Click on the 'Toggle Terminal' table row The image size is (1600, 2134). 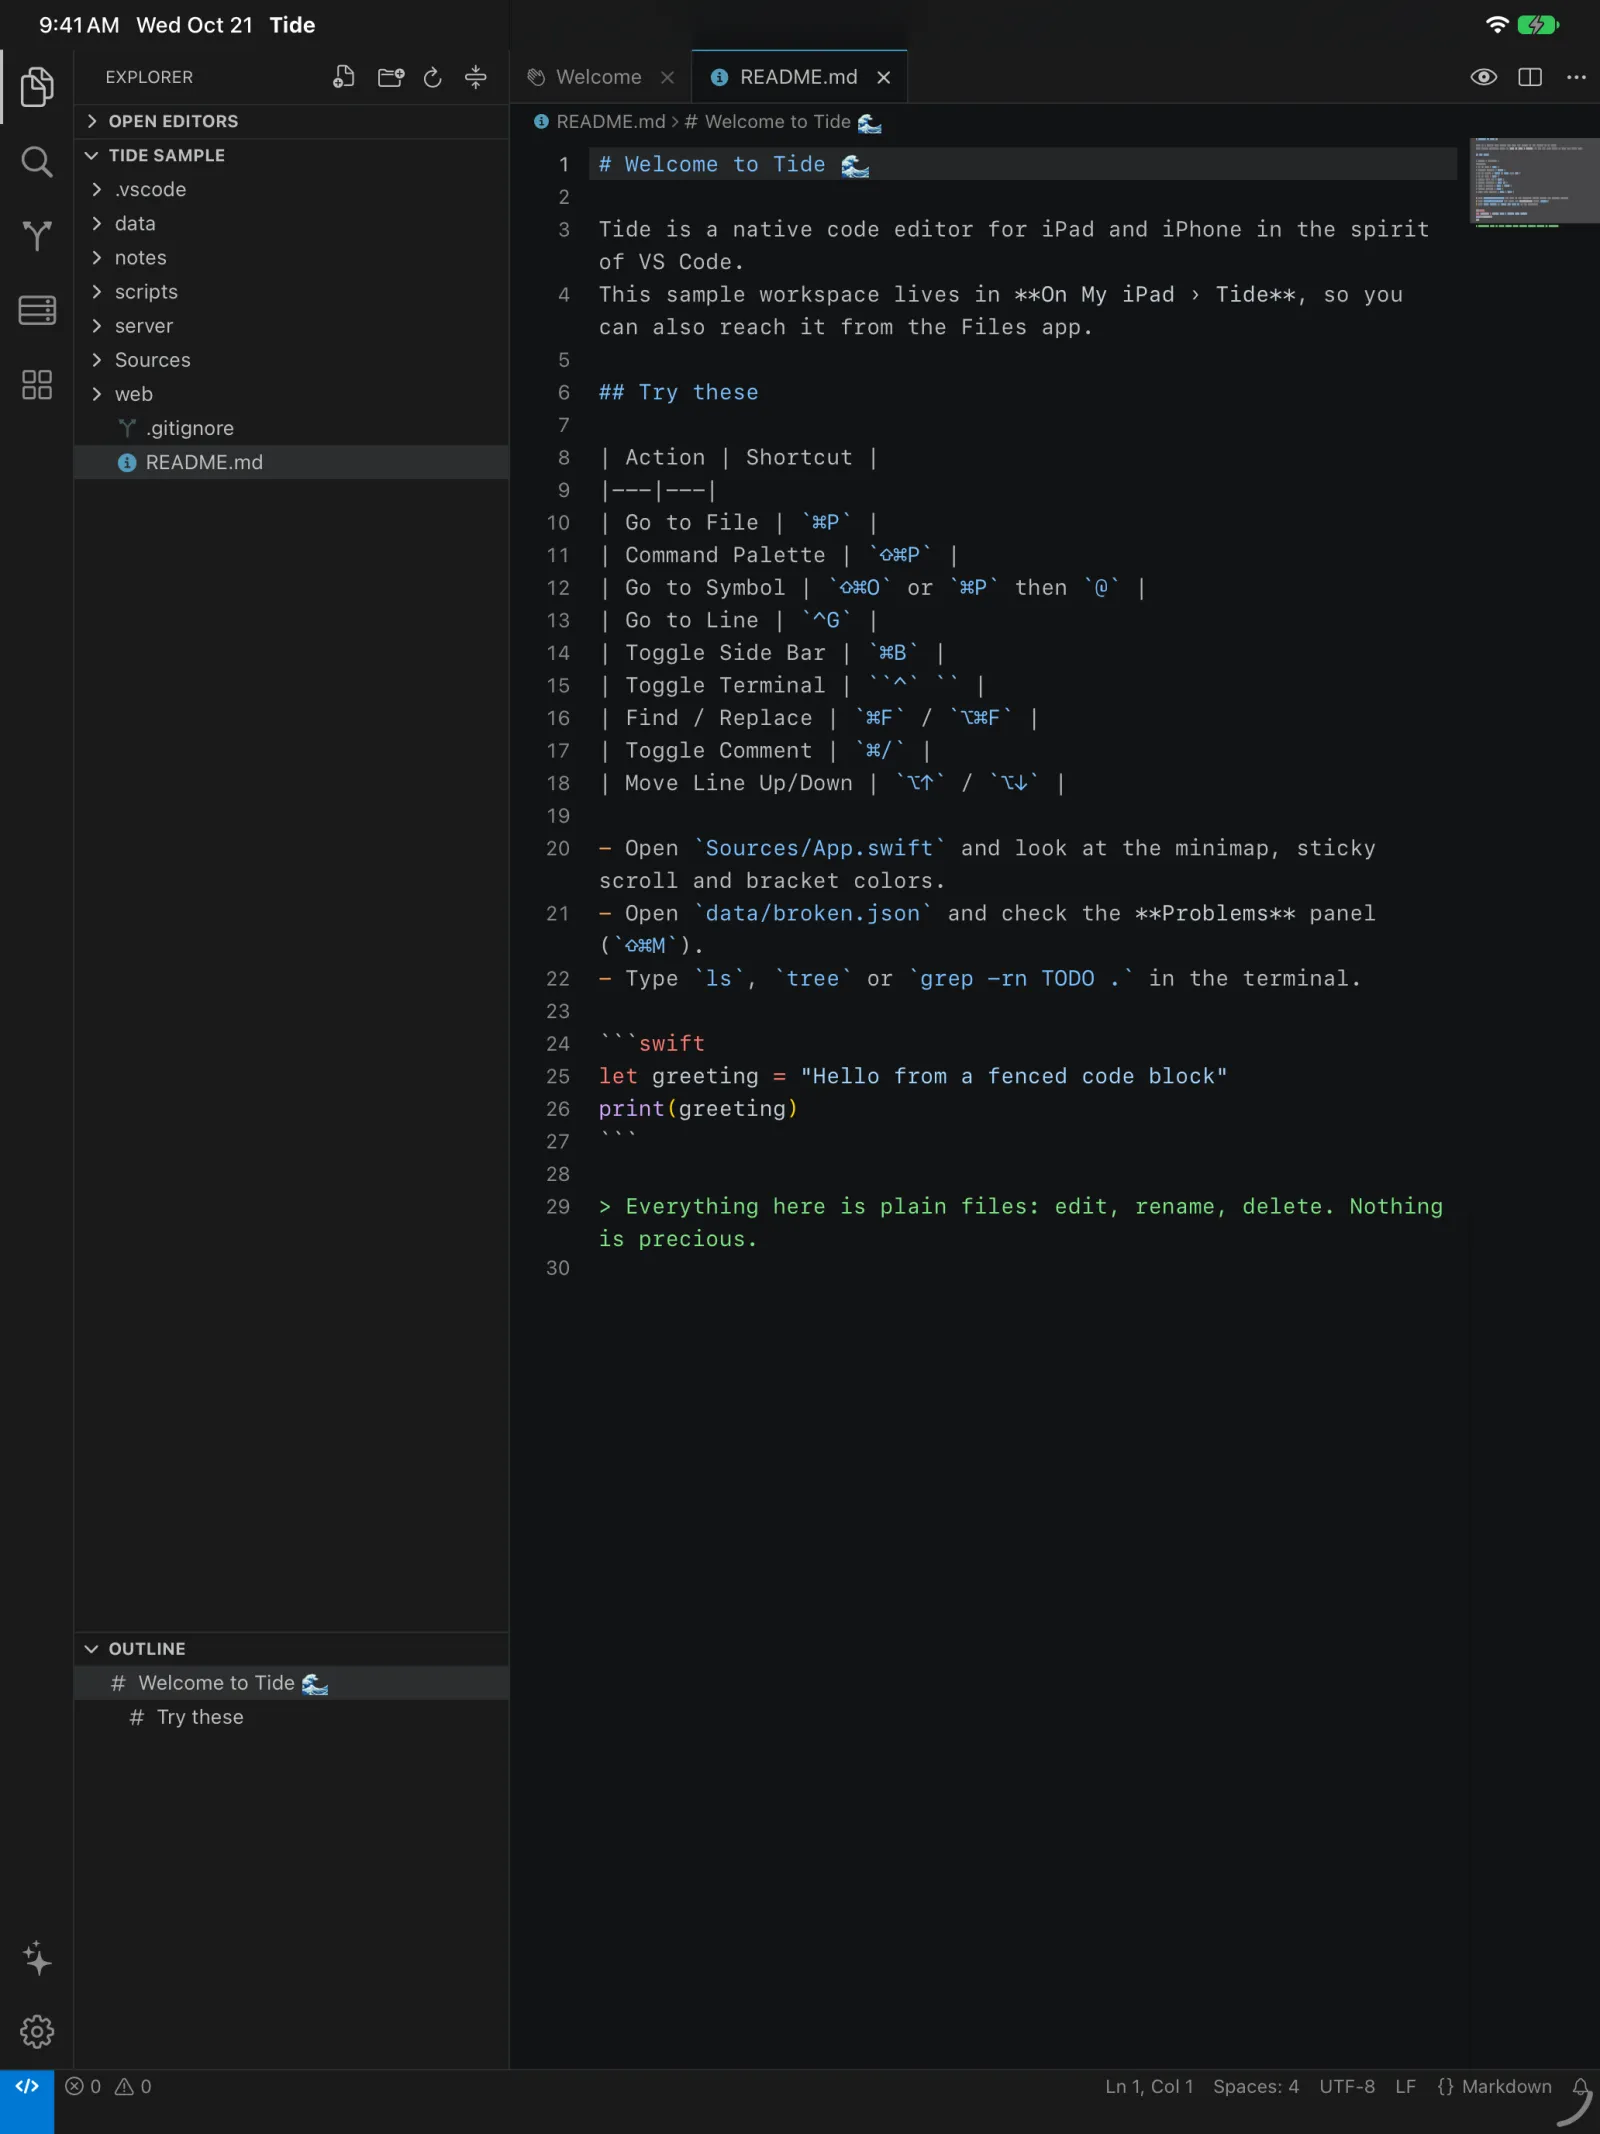pyautogui.click(x=792, y=685)
